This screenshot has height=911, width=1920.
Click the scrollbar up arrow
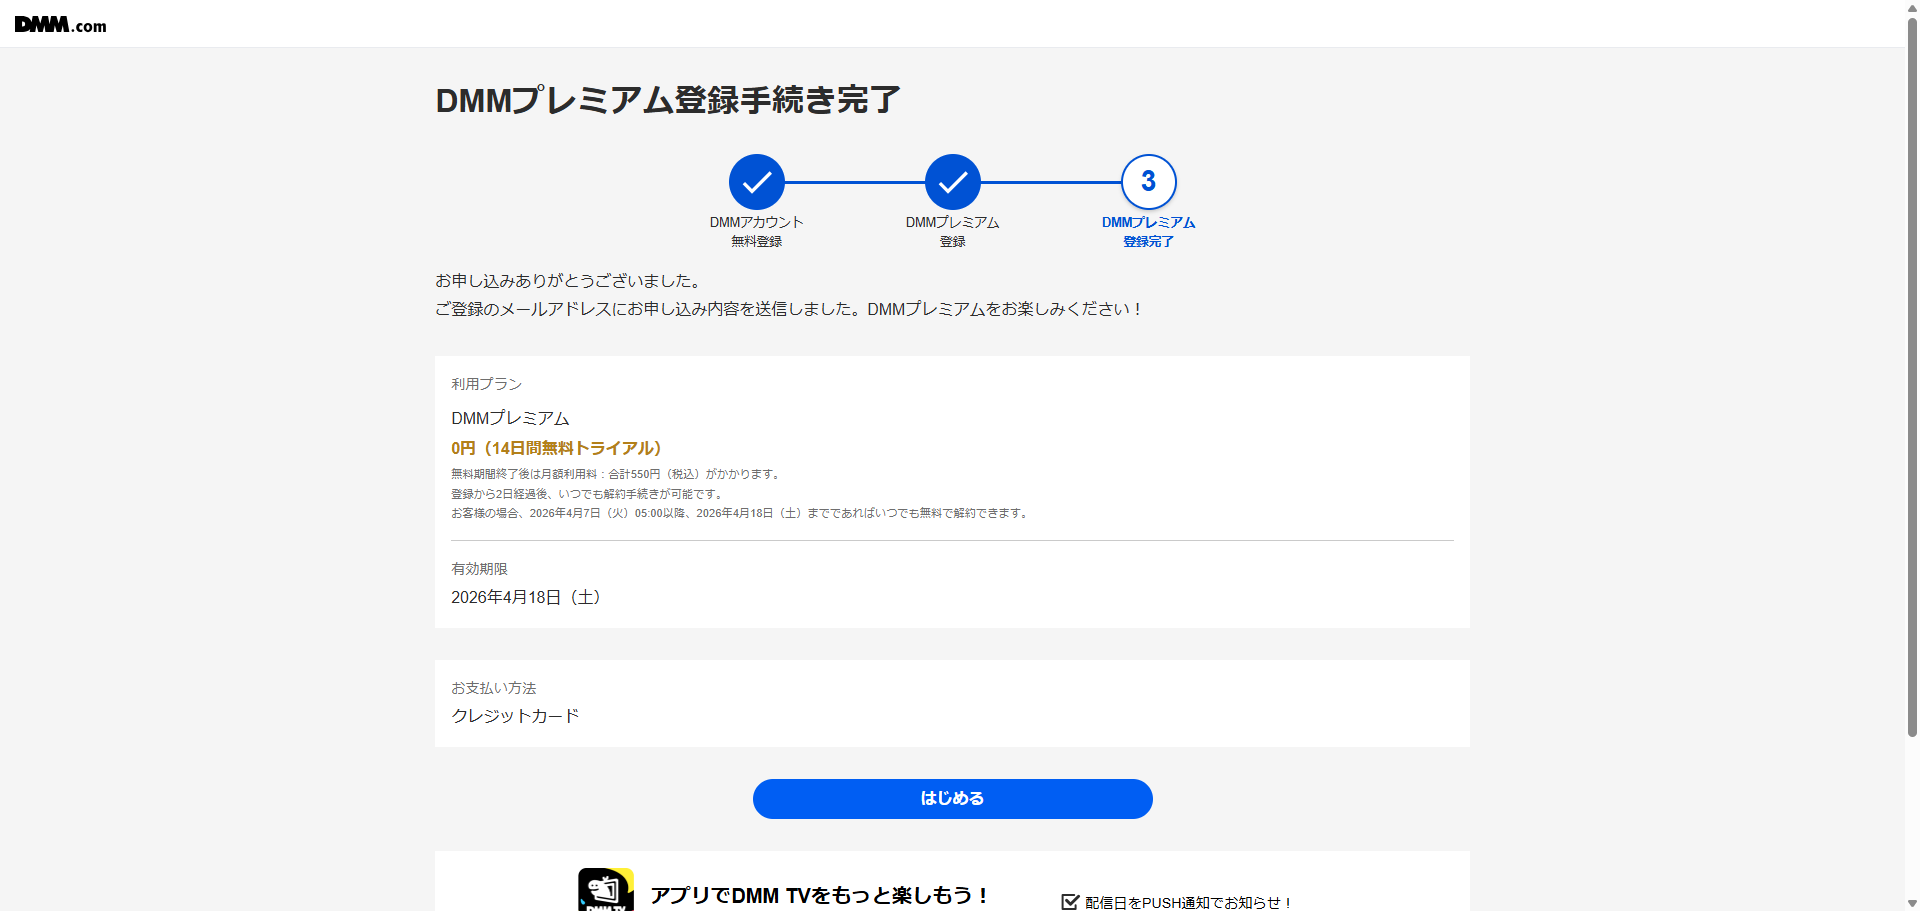click(x=1912, y=7)
